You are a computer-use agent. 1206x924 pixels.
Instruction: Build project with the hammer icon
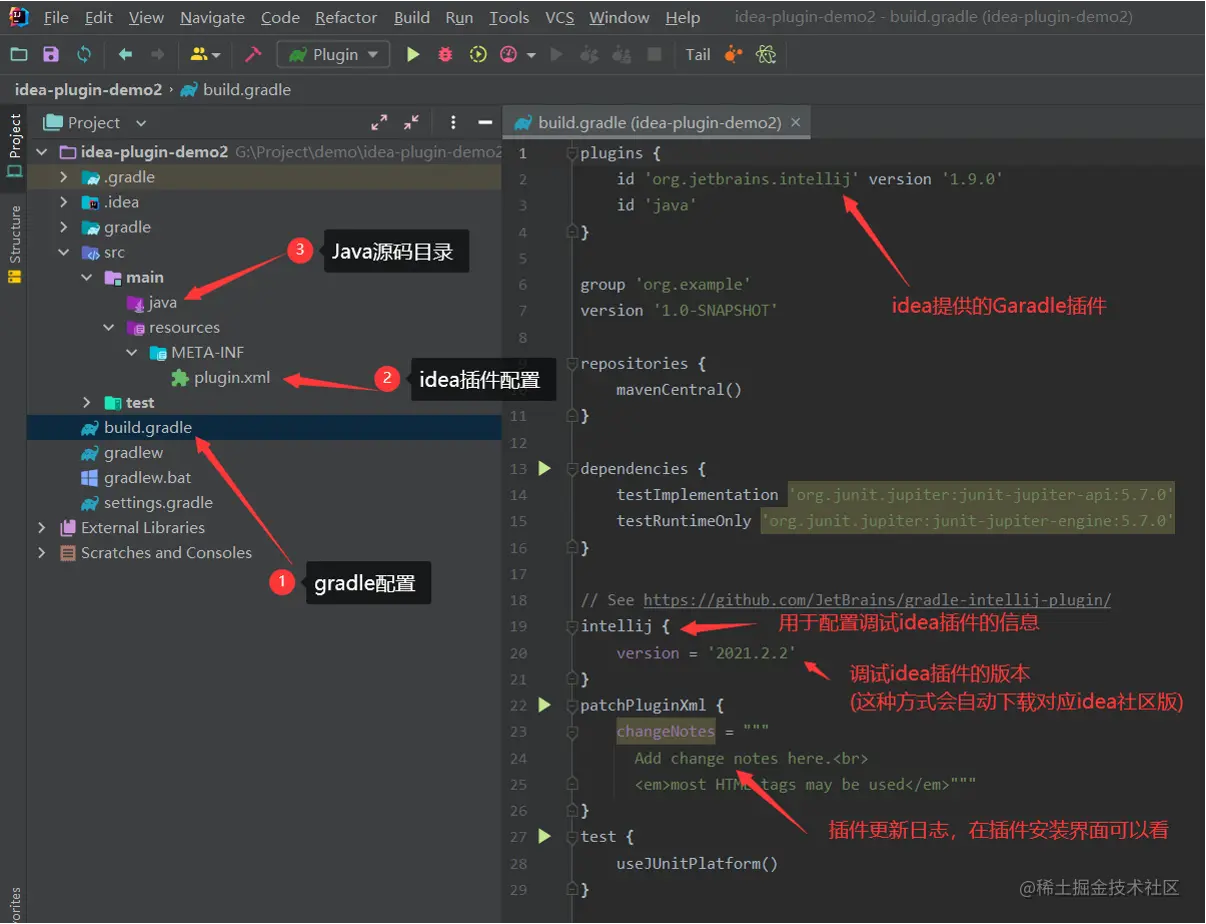253,55
